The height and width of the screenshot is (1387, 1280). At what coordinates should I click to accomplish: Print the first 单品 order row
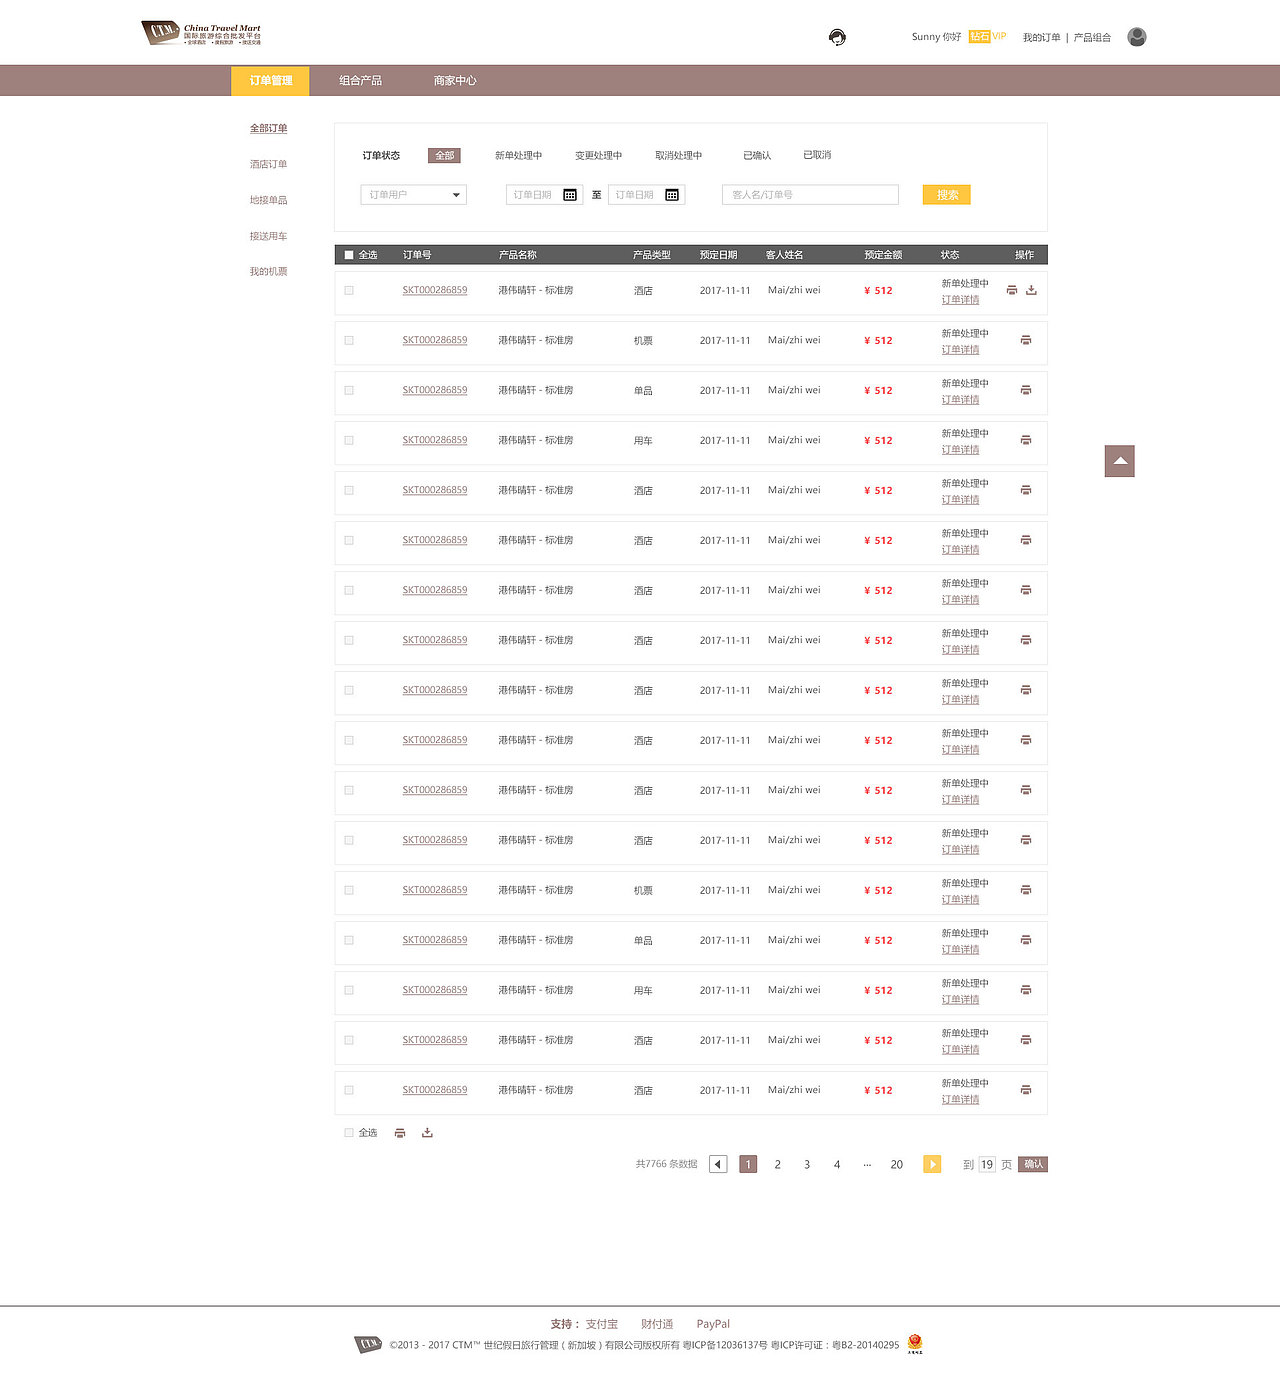point(1025,390)
